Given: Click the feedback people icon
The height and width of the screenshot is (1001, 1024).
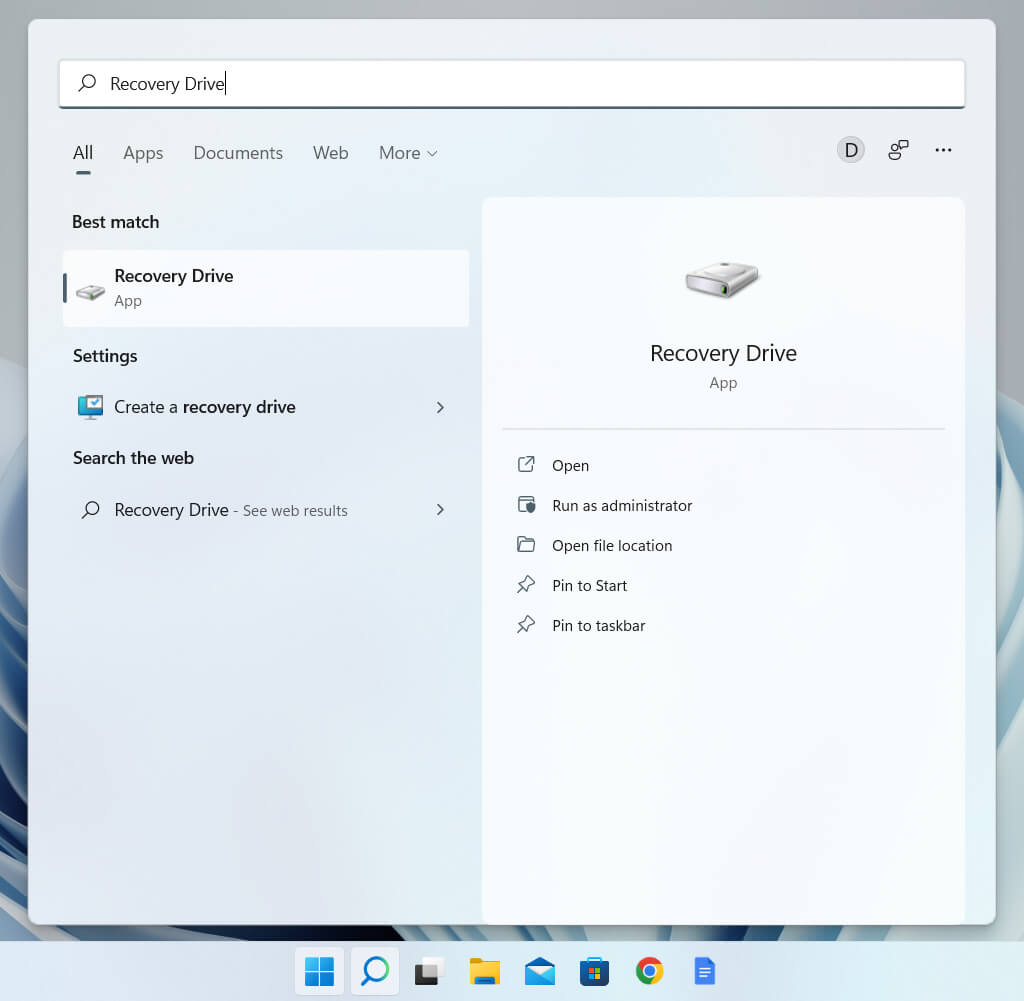Looking at the screenshot, I should pos(898,150).
